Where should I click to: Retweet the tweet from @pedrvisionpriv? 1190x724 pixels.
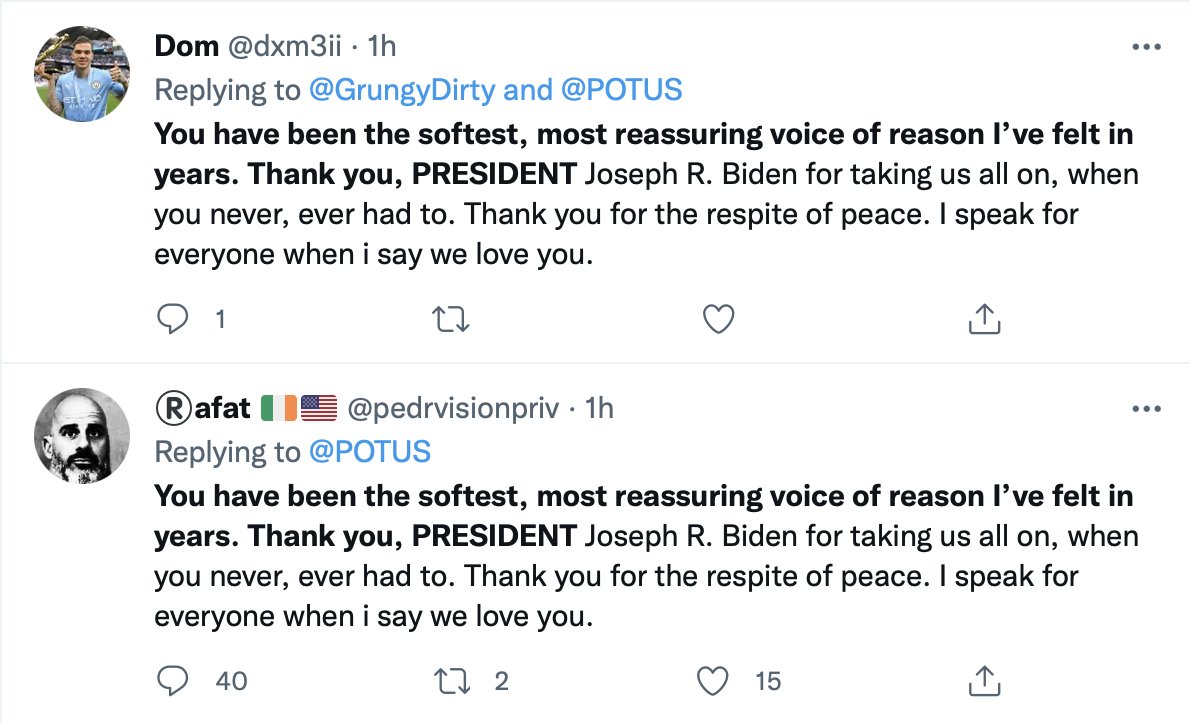tap(451, 682)
